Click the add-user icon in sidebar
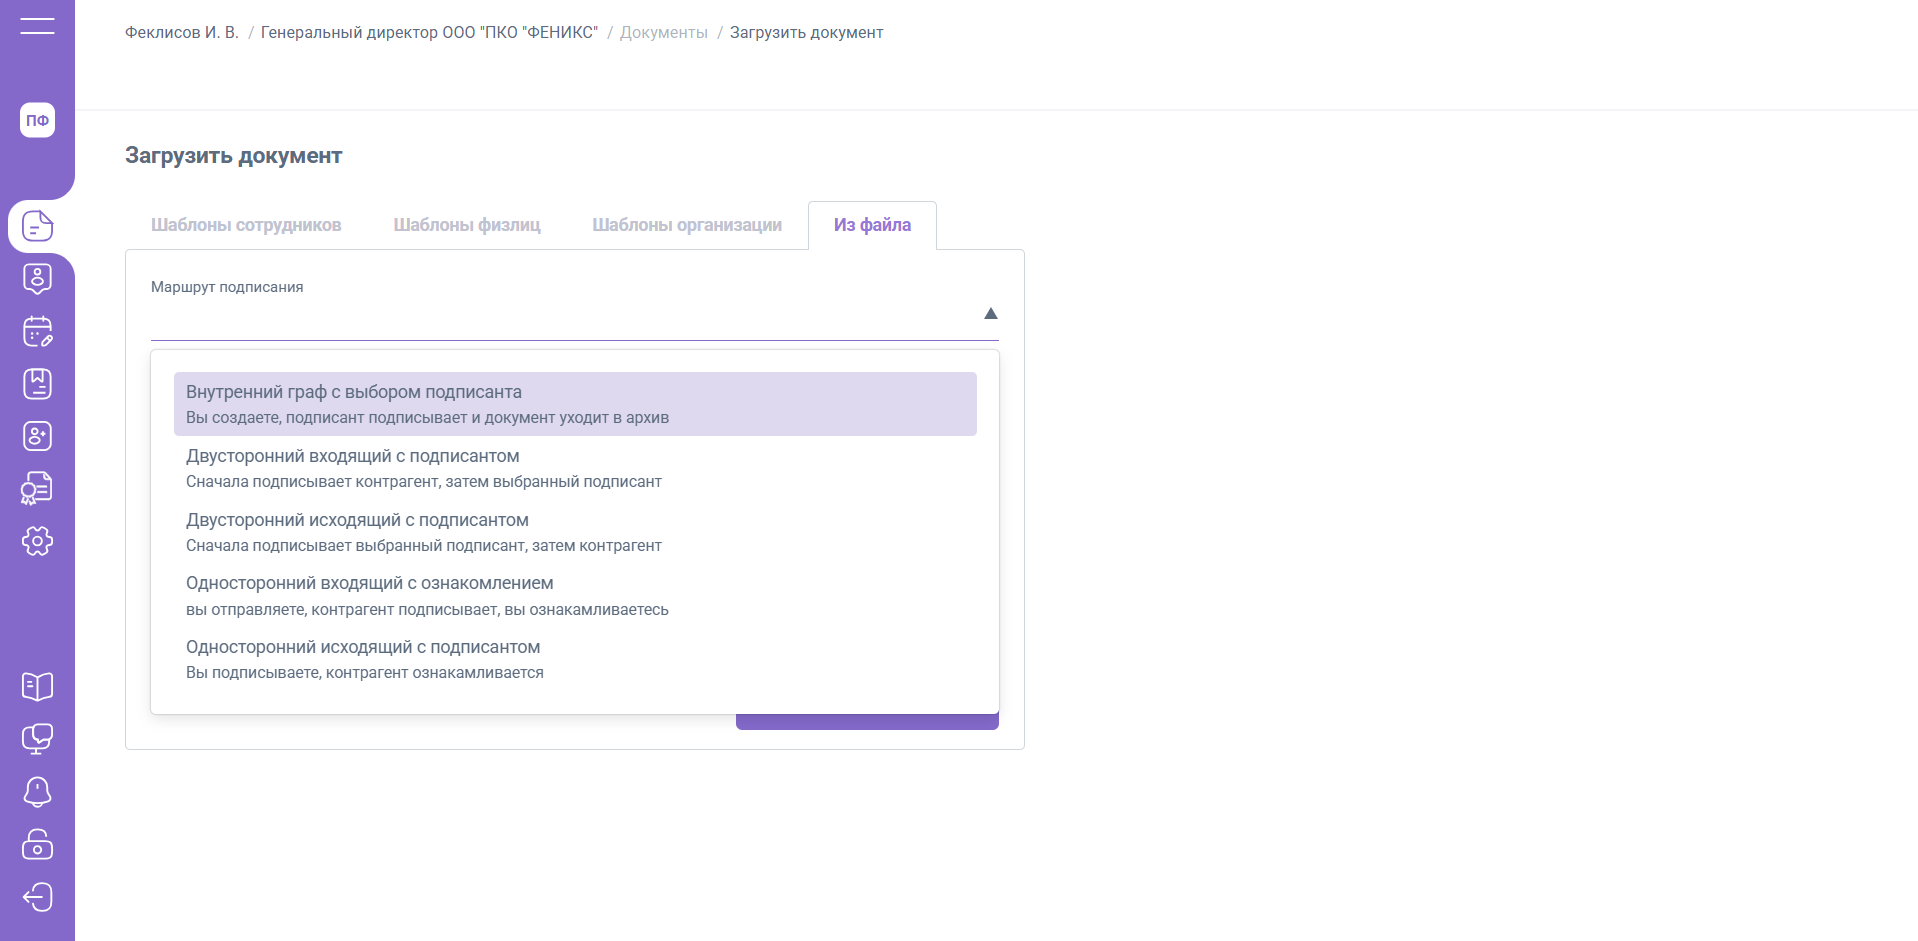The width and height of the screenshot is (1918, 941). click(37, 436)
